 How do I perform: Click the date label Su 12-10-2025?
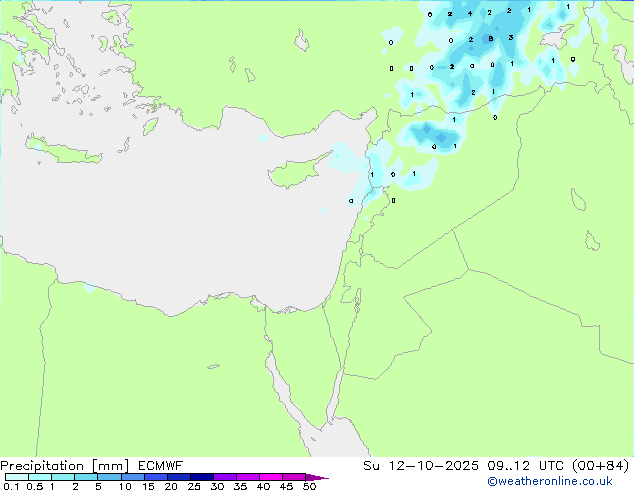(x=421, y=466)
